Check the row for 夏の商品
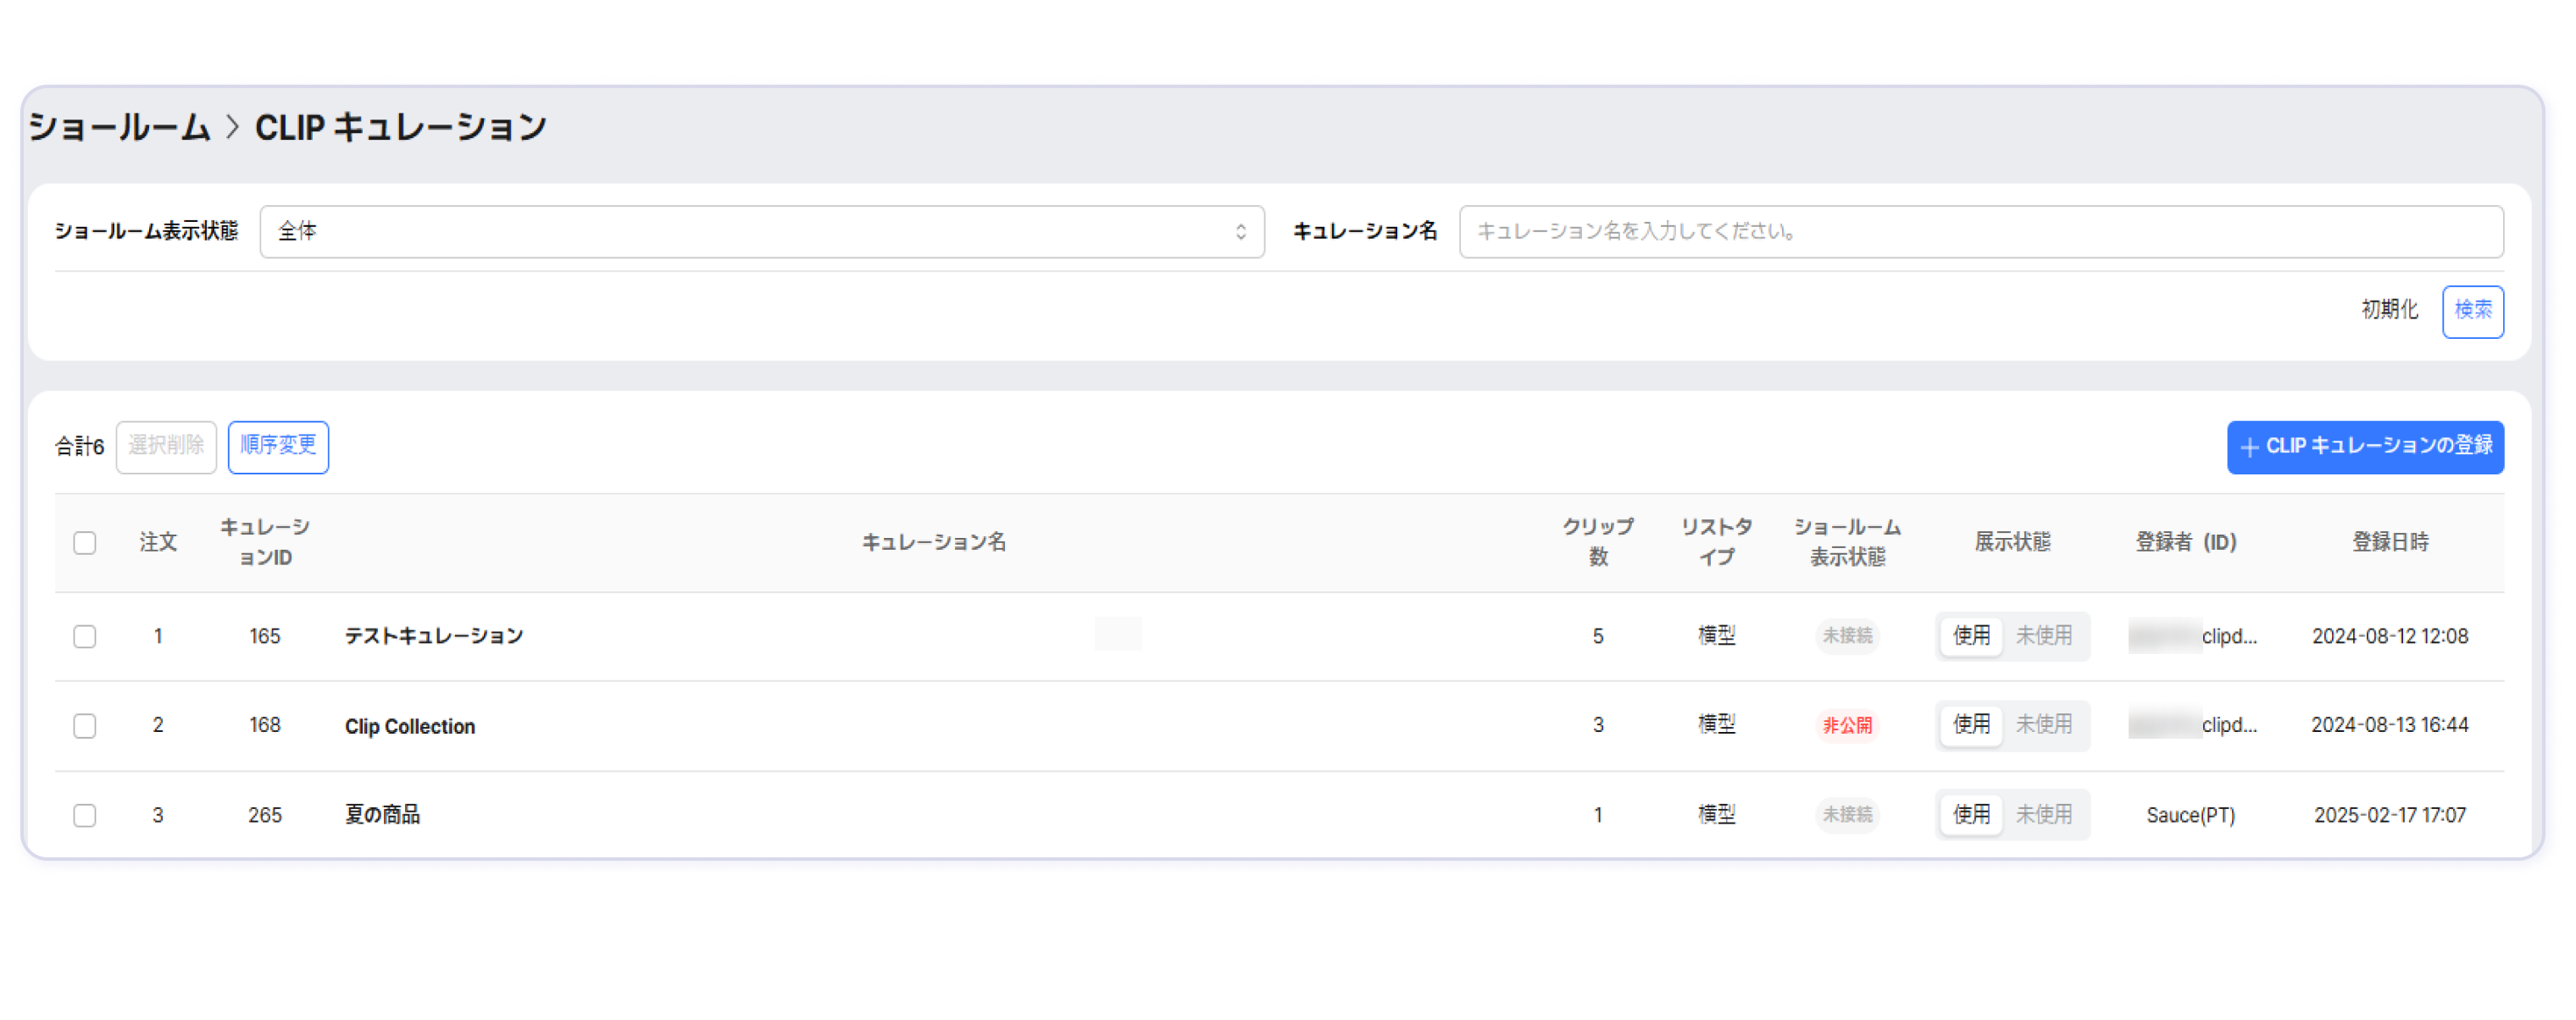The image size is (2576, 1020). pyautogui.click(x=85, y=815)
